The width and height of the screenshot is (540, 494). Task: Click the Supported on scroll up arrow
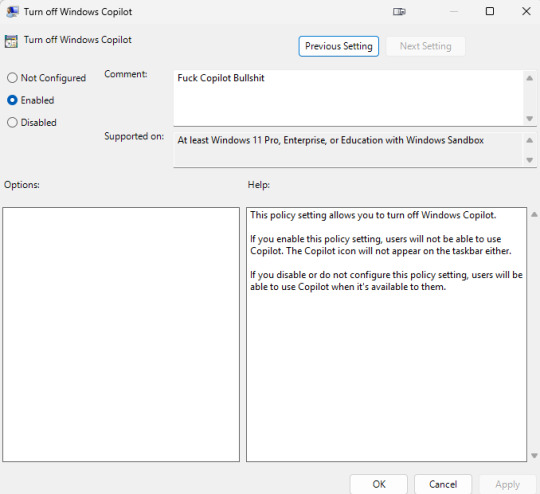click(530, 140)
